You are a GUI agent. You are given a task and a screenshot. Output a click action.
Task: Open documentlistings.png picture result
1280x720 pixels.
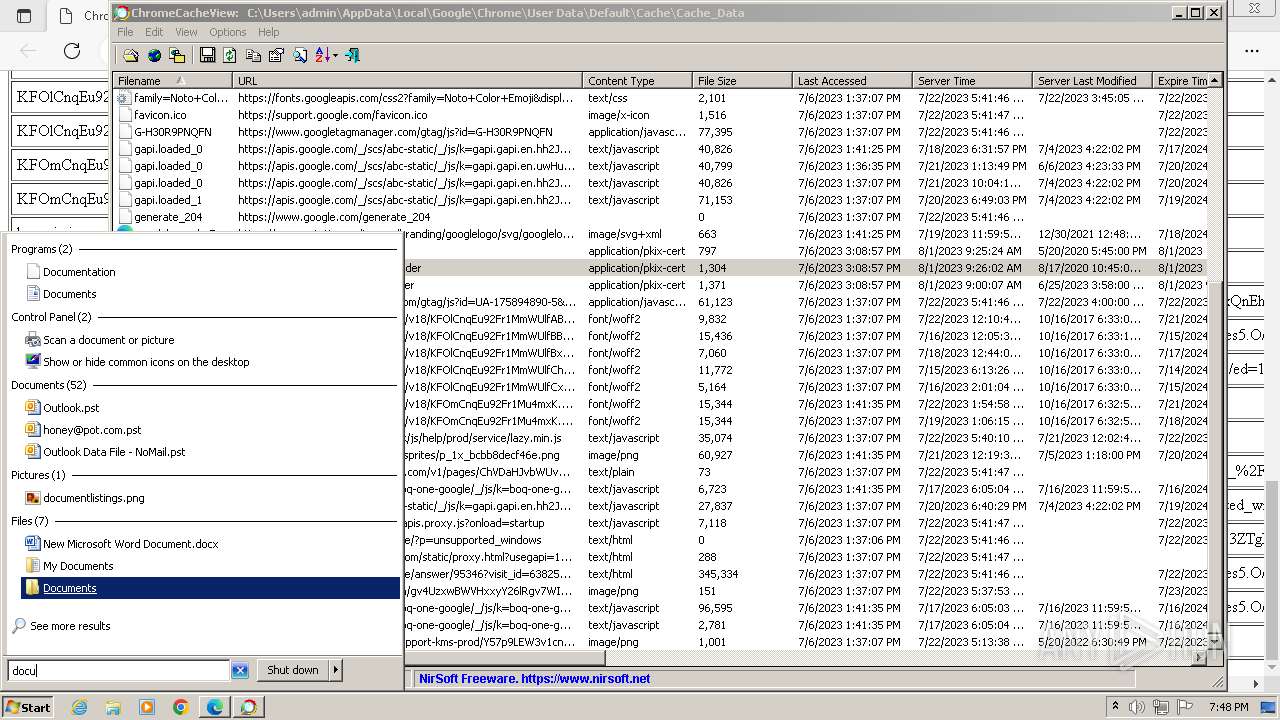point(93,498)
